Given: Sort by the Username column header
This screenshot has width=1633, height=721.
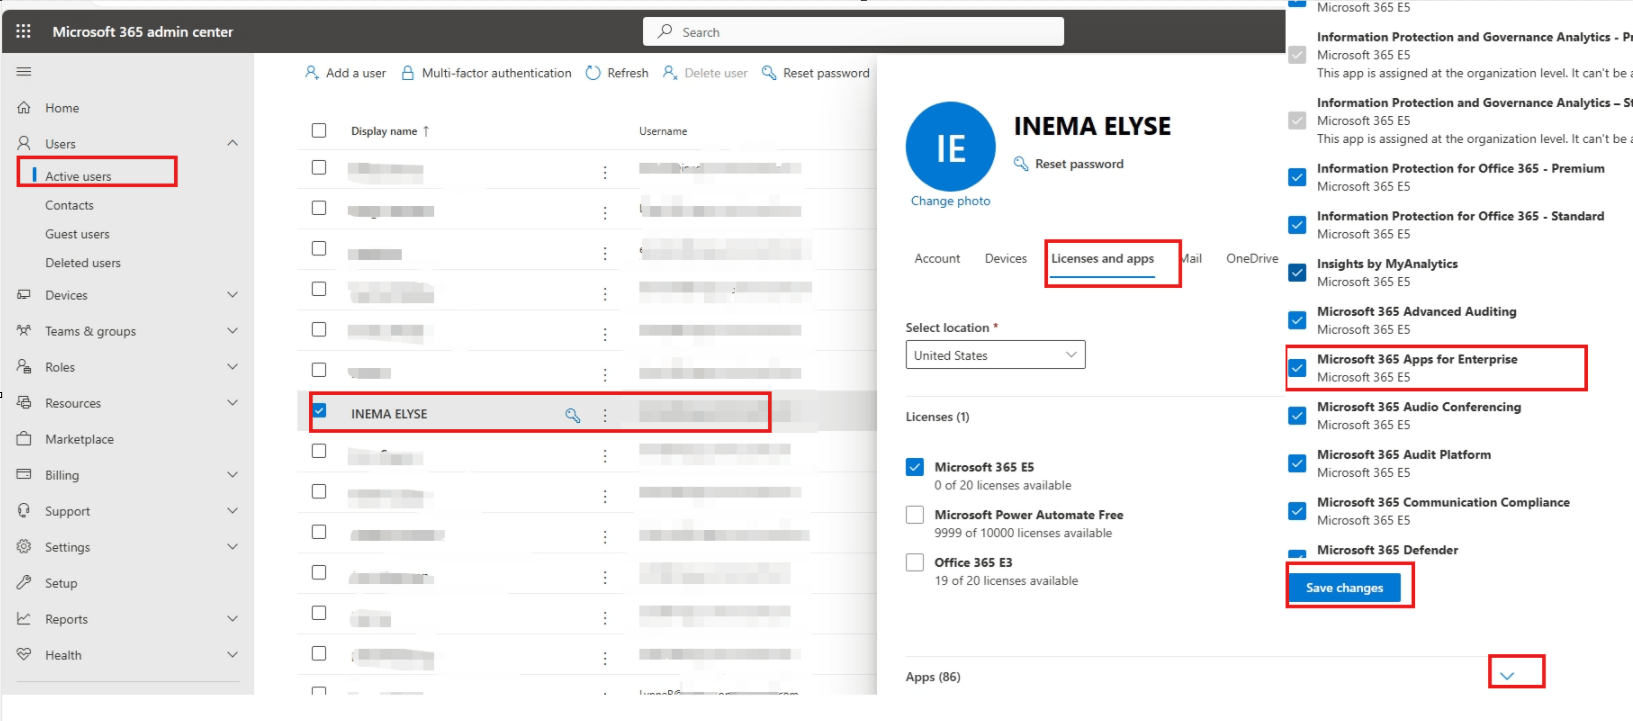Looking at the screenshot, I should tap(663, 131).
